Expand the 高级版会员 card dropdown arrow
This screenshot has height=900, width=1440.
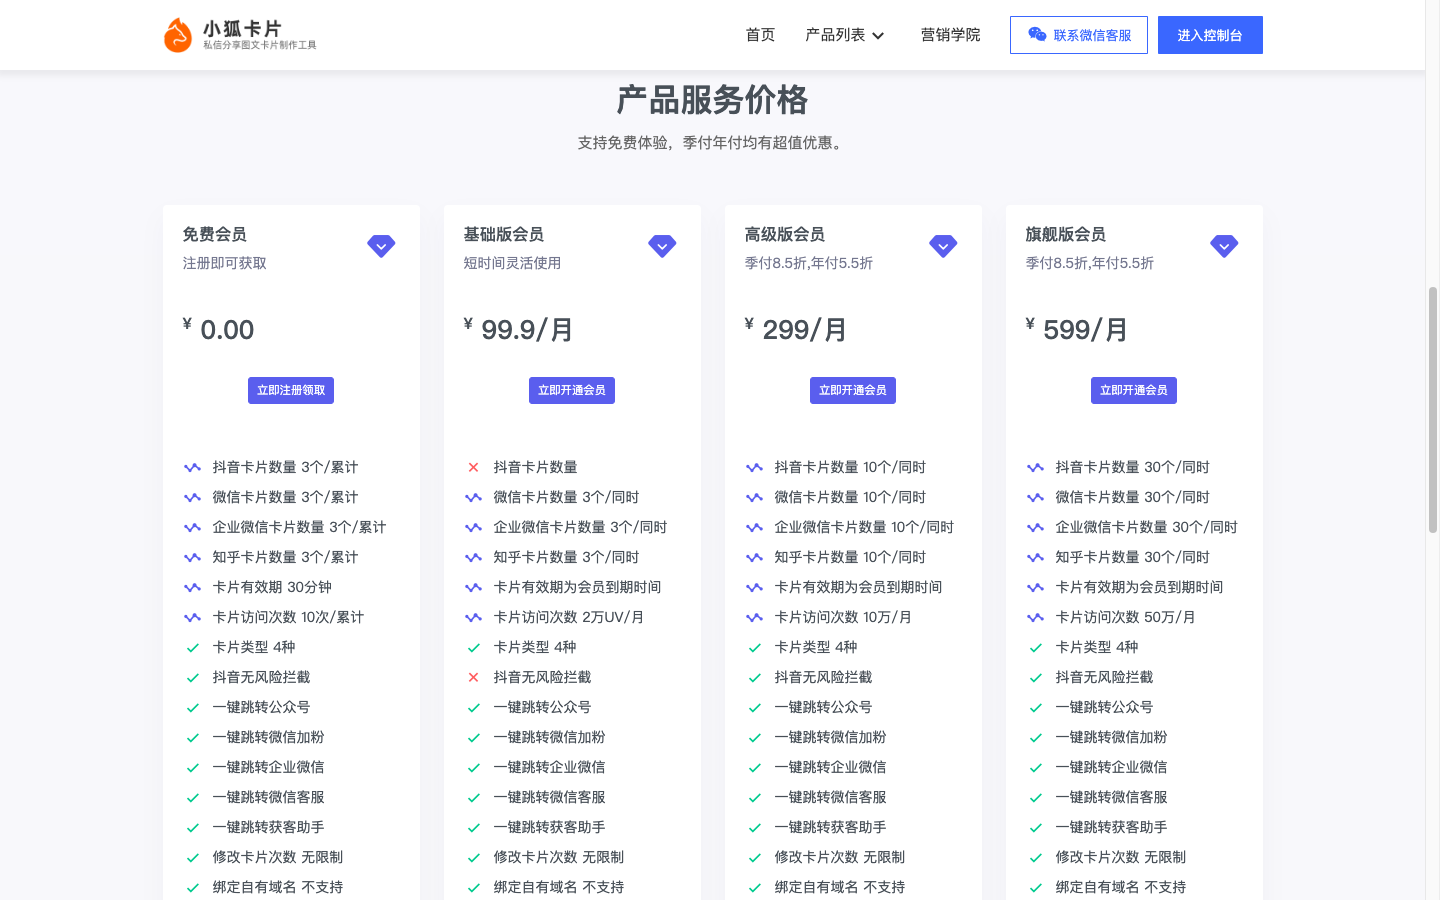(943, 245)
